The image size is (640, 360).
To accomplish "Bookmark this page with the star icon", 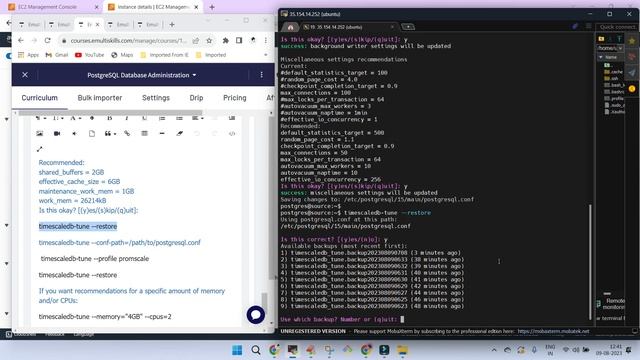I will coord(209,40).
